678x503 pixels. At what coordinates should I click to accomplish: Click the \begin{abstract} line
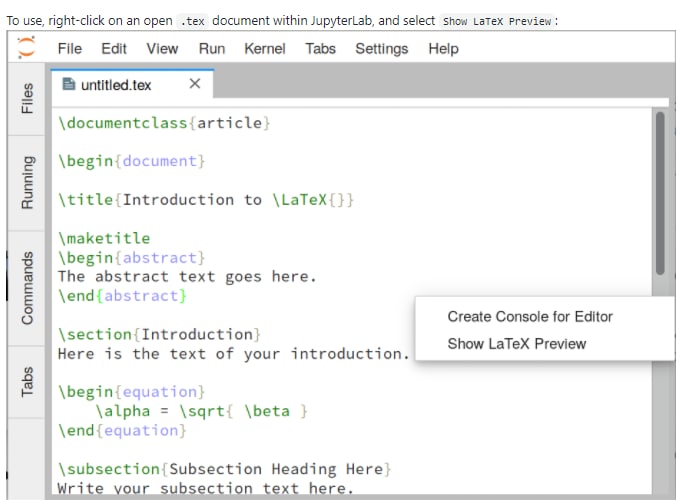[131, 258]
